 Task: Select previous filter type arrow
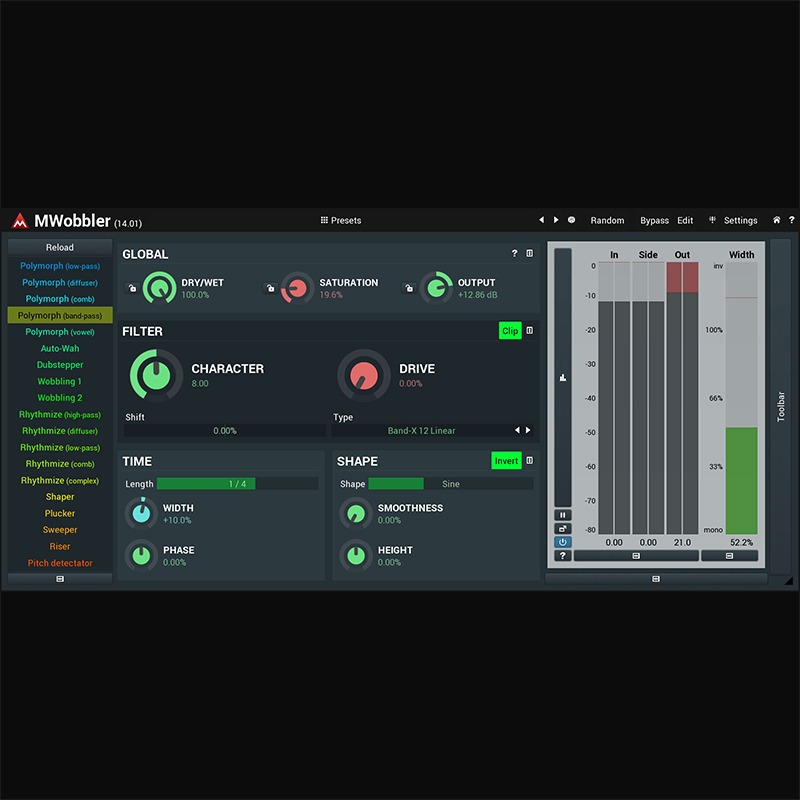pos(517,430)
